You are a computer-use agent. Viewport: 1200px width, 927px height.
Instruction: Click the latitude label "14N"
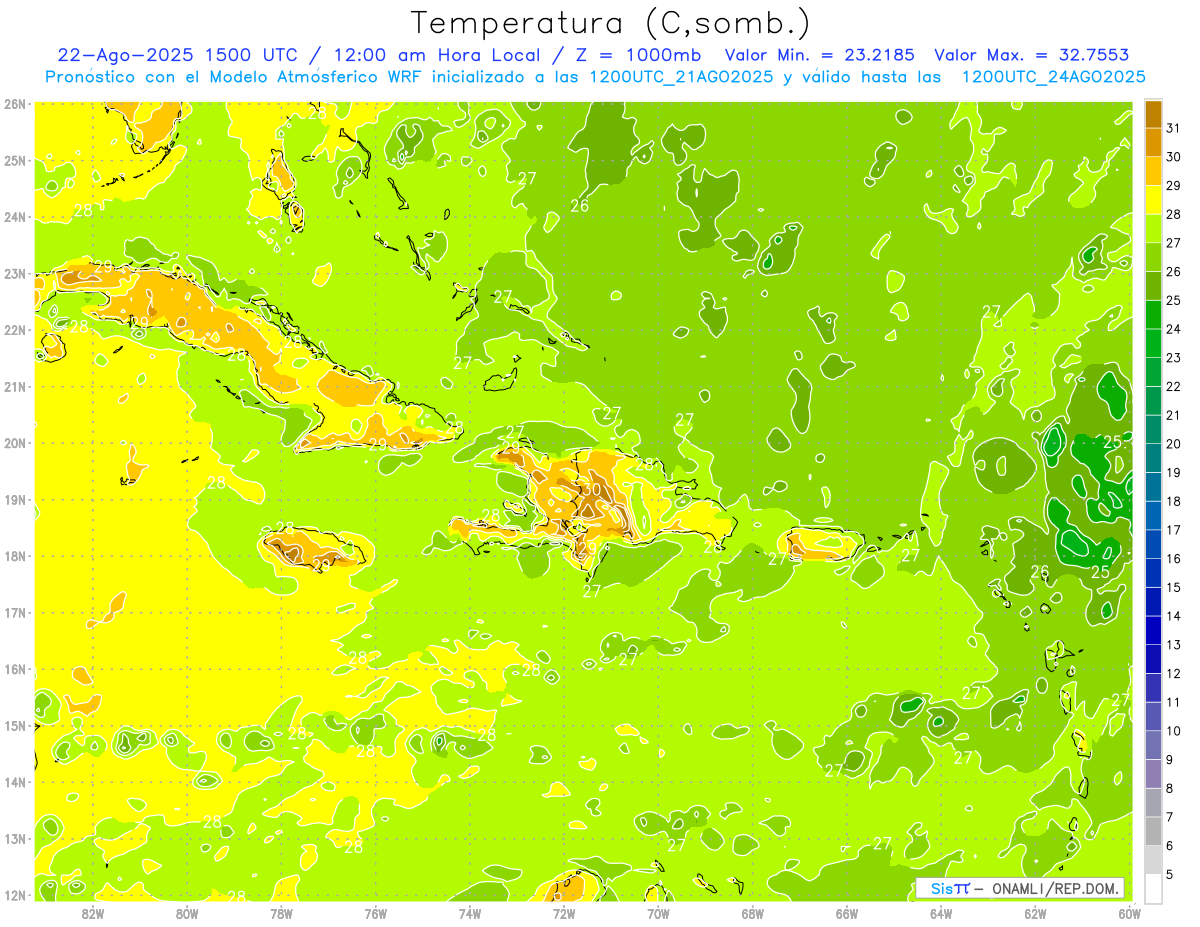point(15,782)
